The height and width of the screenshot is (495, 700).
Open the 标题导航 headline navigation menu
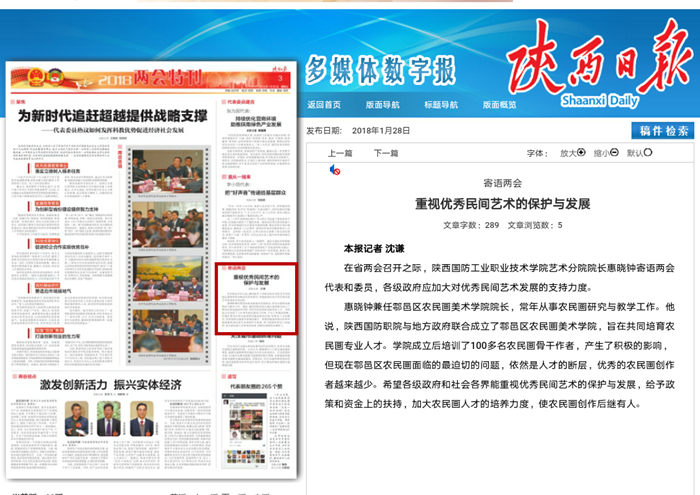point(440,105)
